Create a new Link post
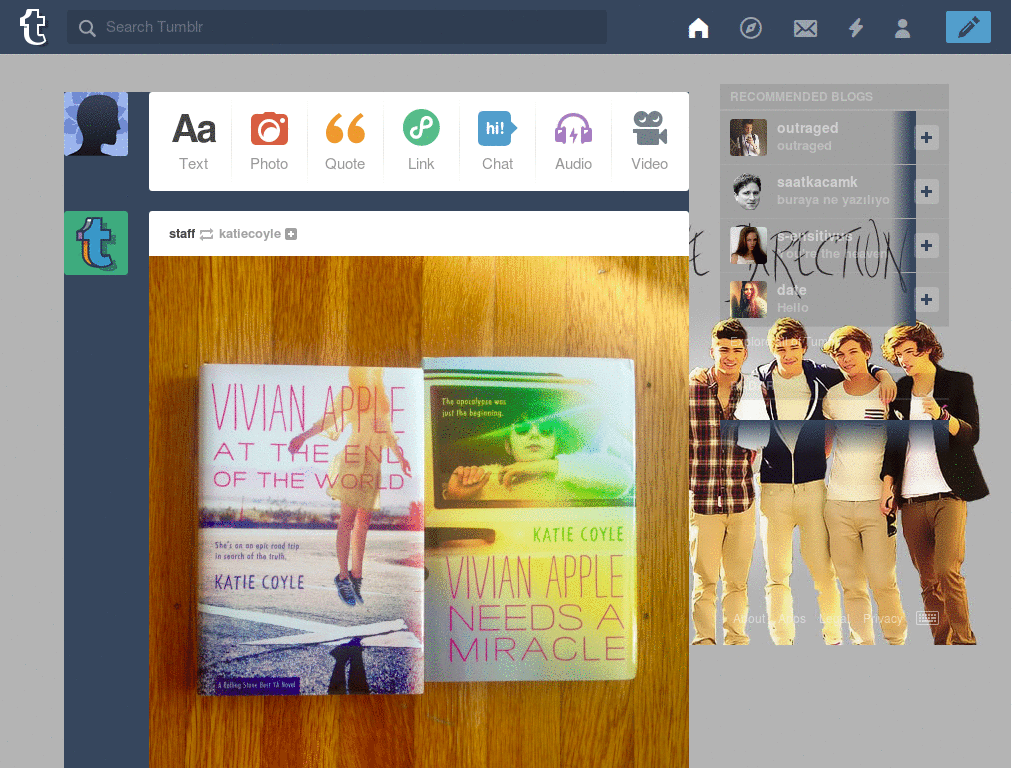Image resolution: width=1024 pixels, height=768 pixels. click(x=421, y=141)
